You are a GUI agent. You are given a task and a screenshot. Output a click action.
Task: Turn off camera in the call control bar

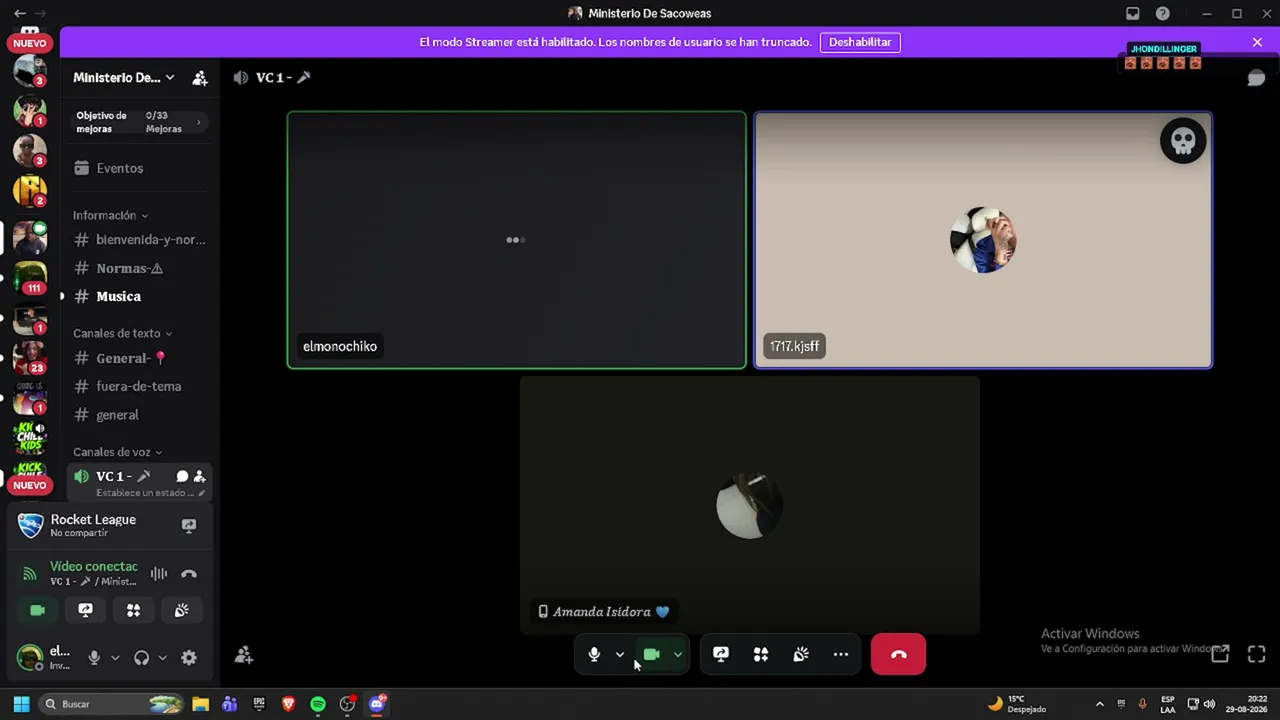click(652, 654)
